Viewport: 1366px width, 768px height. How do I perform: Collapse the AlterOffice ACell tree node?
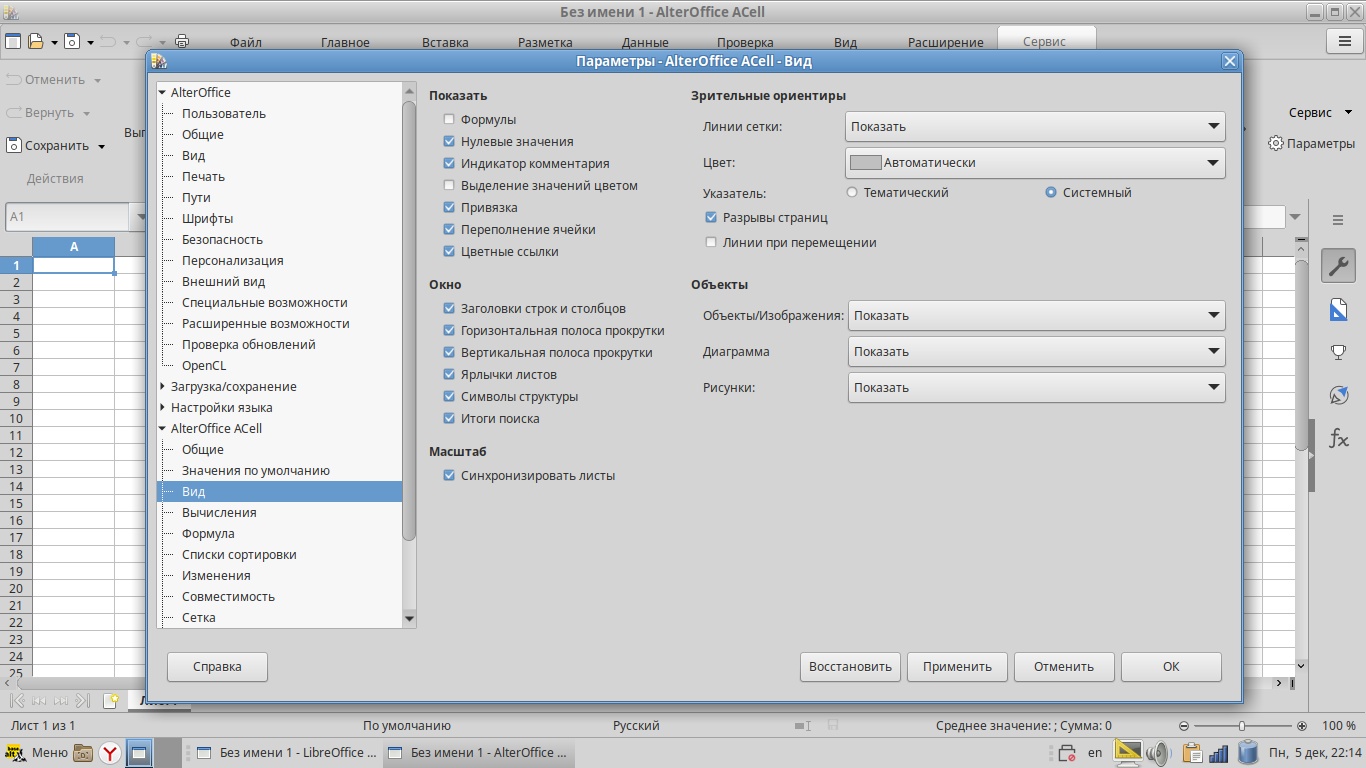(x=162, y=428)
